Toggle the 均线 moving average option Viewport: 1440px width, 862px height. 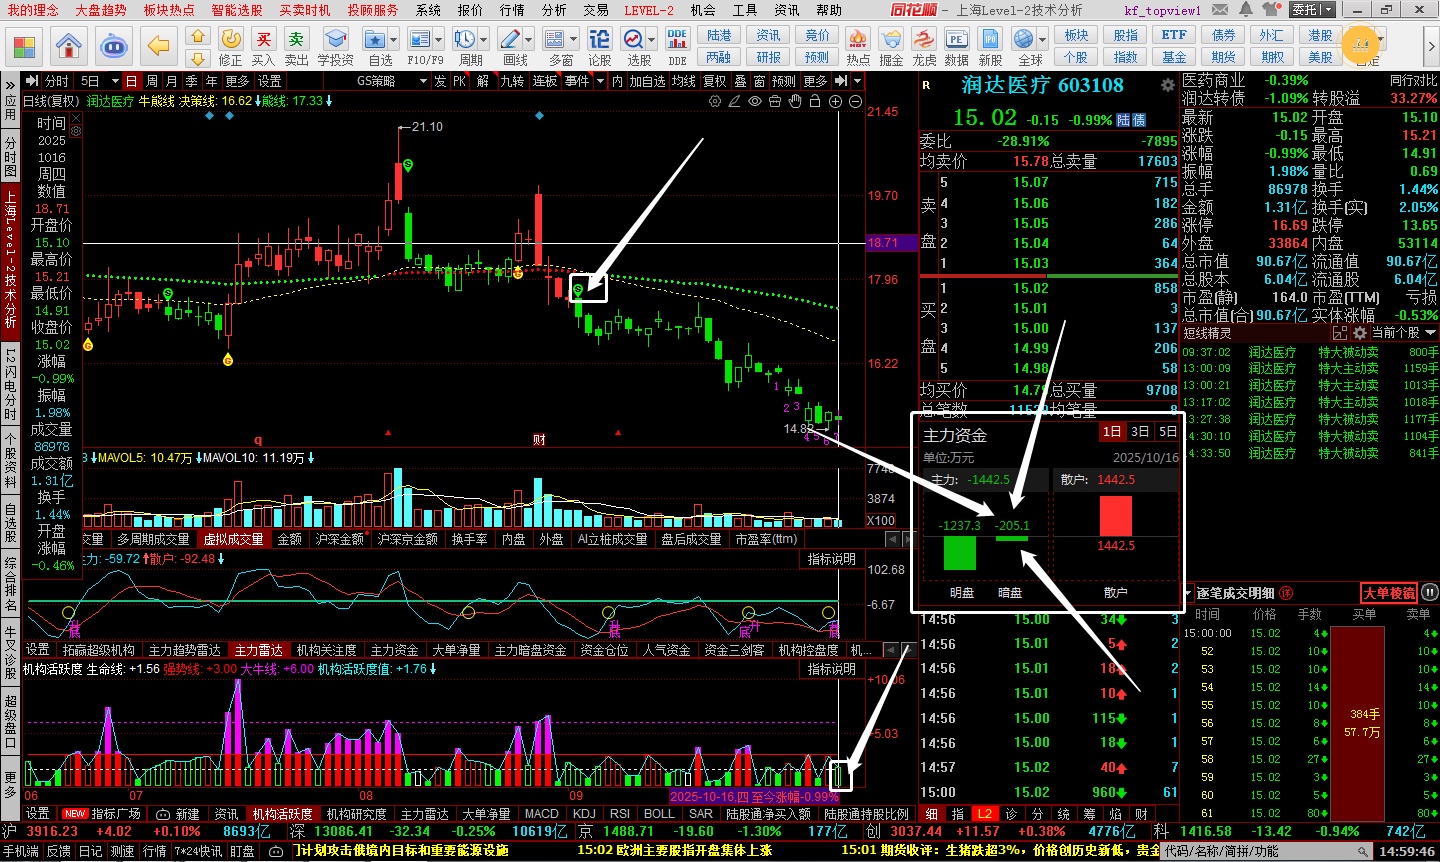[x=683, y=81]
